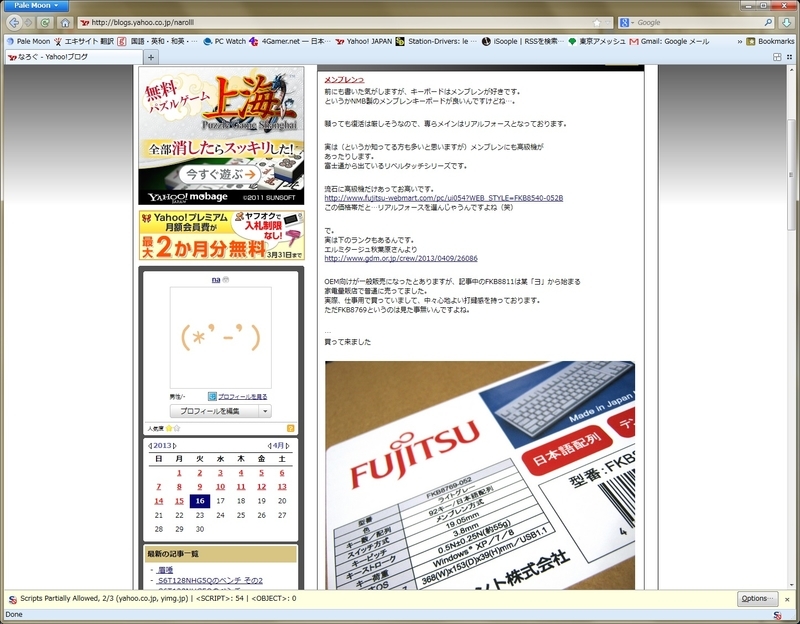Click in the address bar URL field
The width and height of the screenshot is (800, 624).
(x=337, y=22)
